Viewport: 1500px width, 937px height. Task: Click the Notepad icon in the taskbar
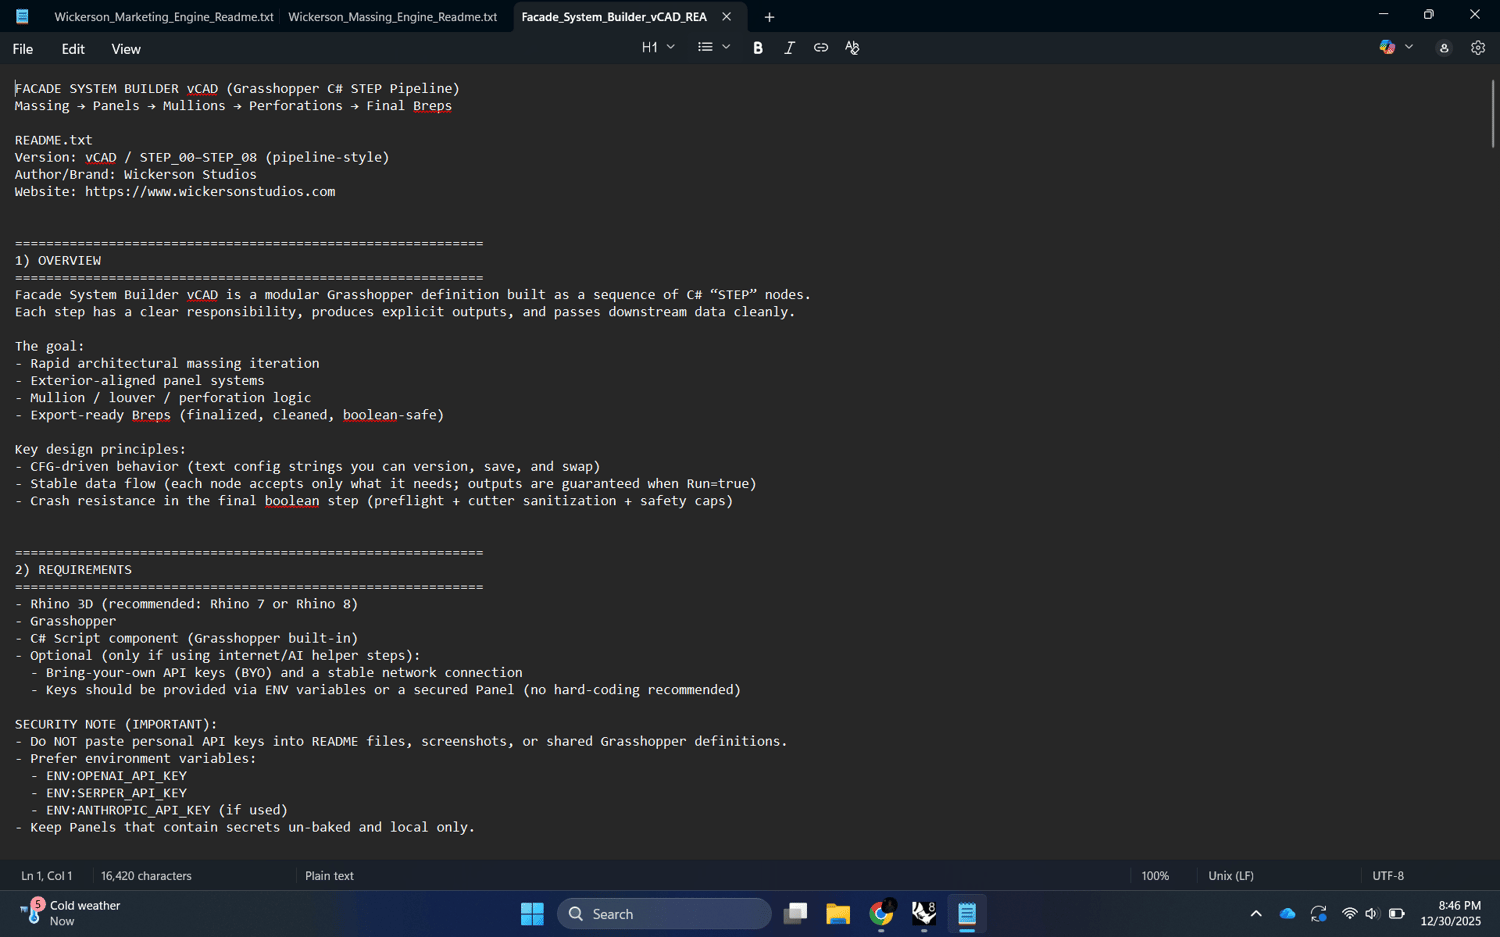coord(967,914)
